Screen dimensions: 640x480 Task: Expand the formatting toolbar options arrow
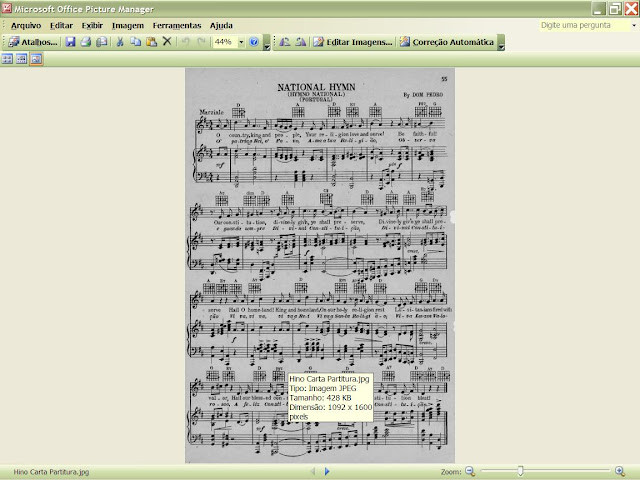pyautogui.click(x=501, y=42)
